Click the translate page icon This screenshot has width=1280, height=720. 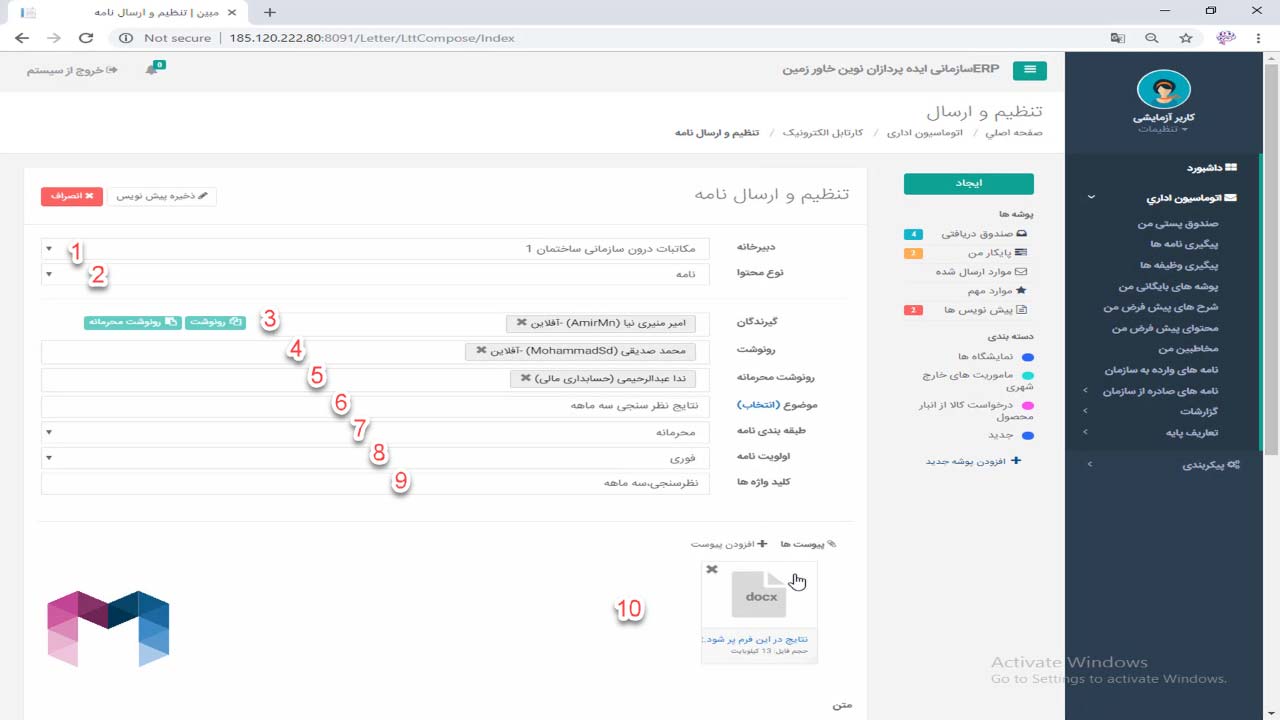[1118, 38]
